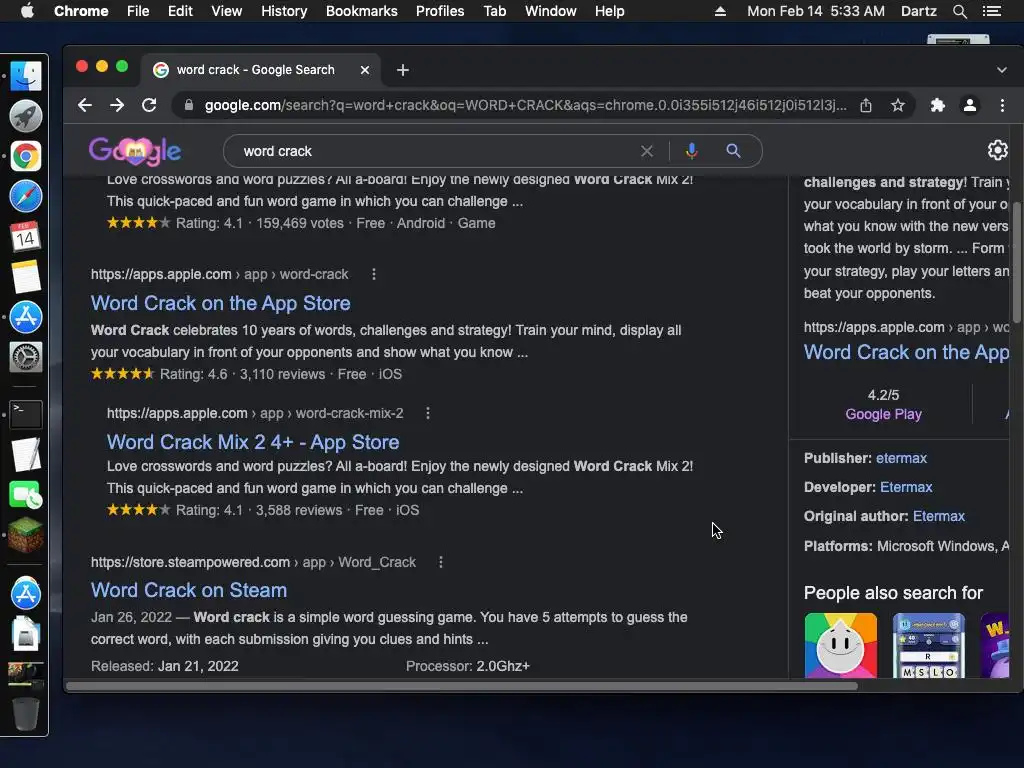Click the Dartz user name in menu bar
Image resolution: width=1024 pixels, height=768 pixels.
918,11
